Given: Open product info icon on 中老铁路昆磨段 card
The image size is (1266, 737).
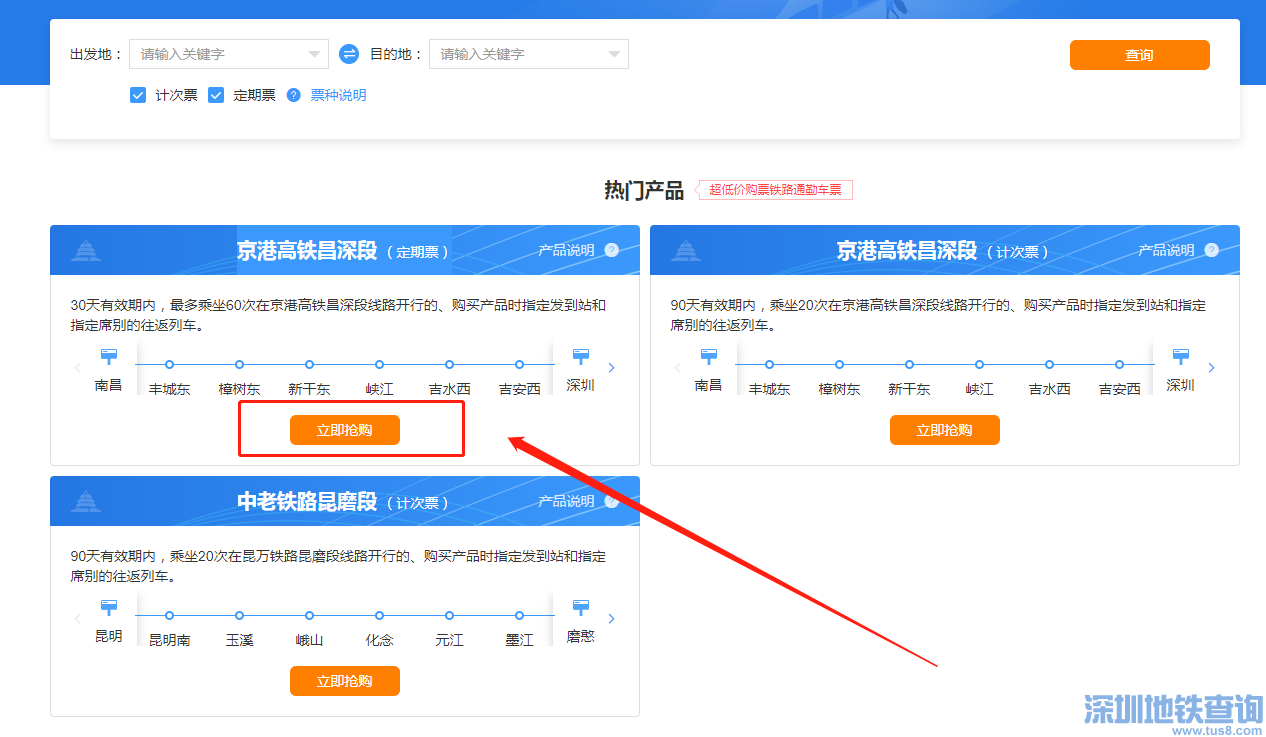Looking at the screenshot, I should [x=612, y=501].
